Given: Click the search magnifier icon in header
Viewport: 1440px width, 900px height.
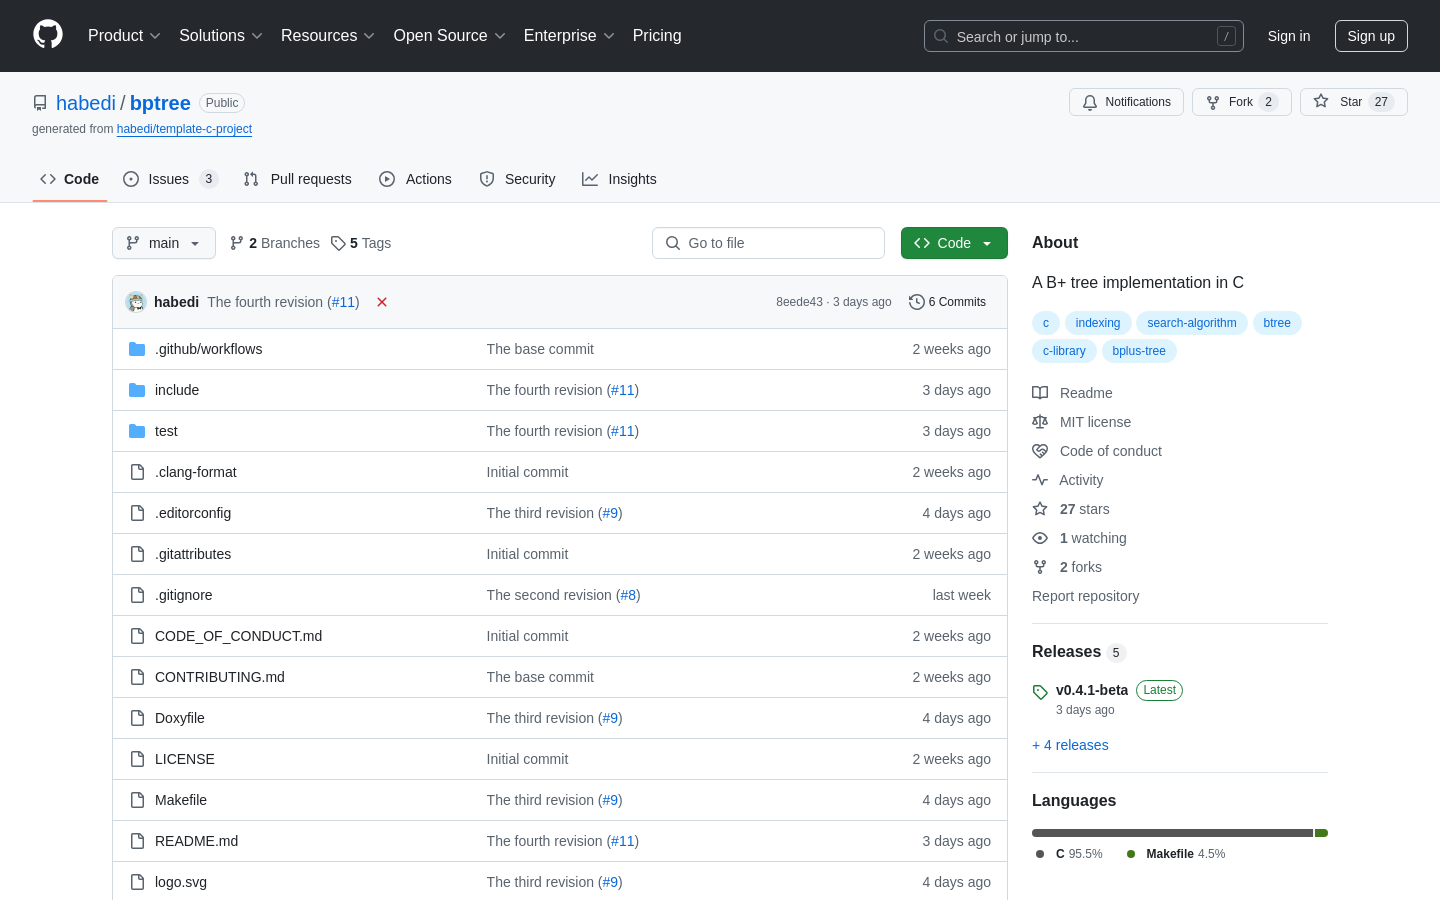Looking at the screenshot, I should coord(941,36).
